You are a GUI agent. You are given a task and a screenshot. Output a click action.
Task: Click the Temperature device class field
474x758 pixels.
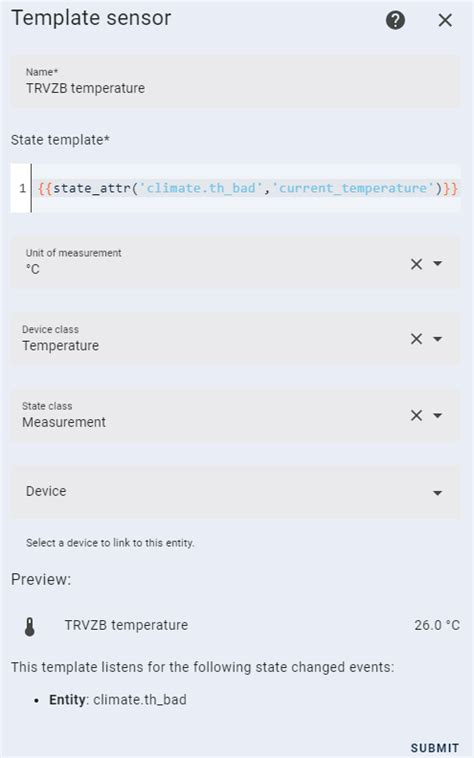click(235, 338)
